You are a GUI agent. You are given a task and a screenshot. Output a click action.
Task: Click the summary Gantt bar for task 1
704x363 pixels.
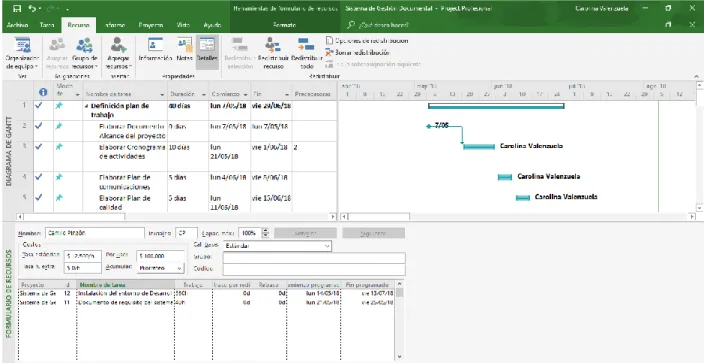point(496,106)
